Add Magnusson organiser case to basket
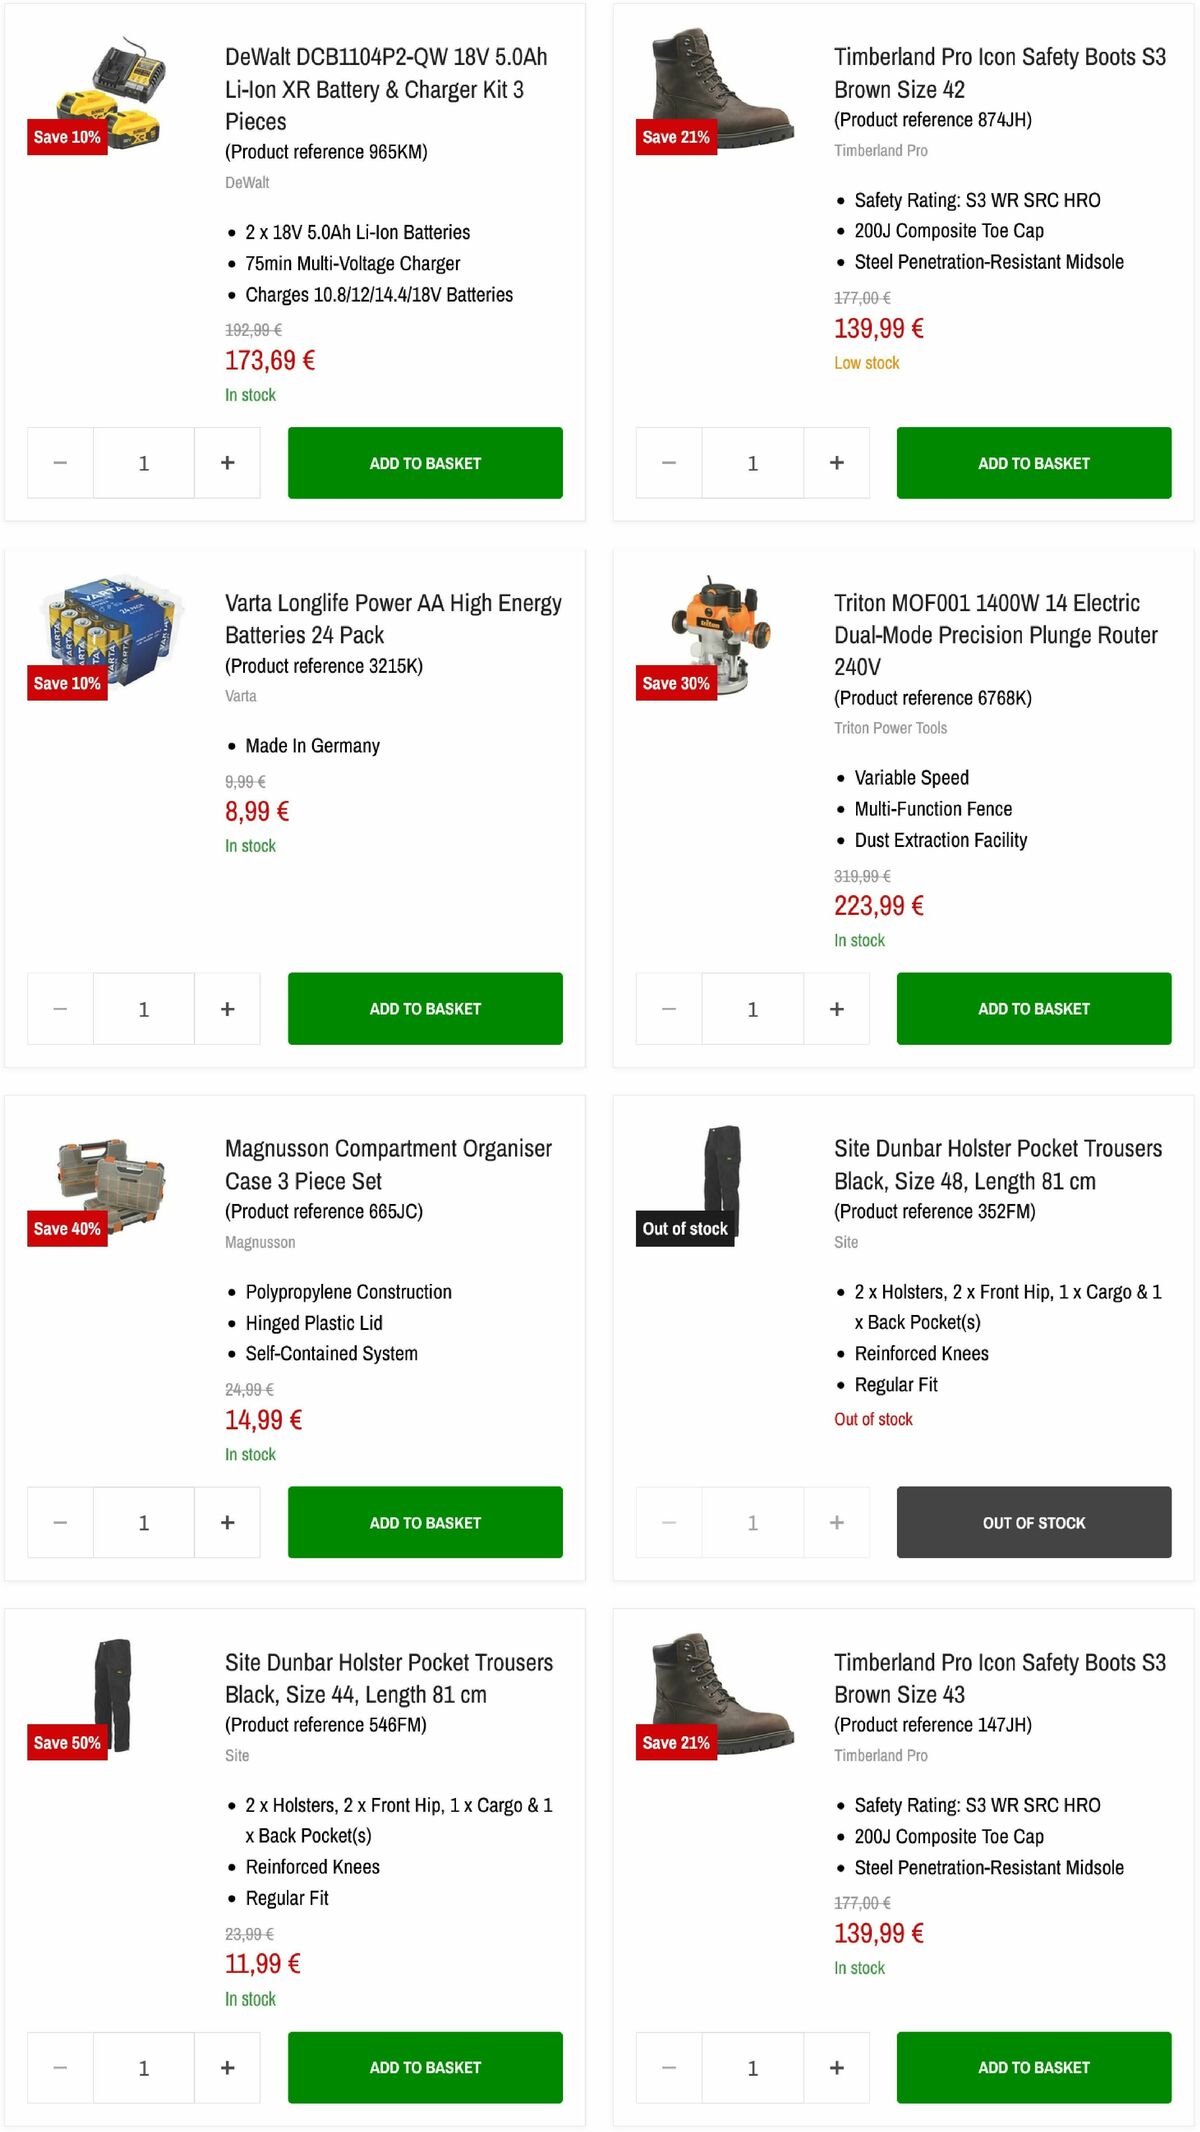The image size is (1200, 2132). [424, 1522]
